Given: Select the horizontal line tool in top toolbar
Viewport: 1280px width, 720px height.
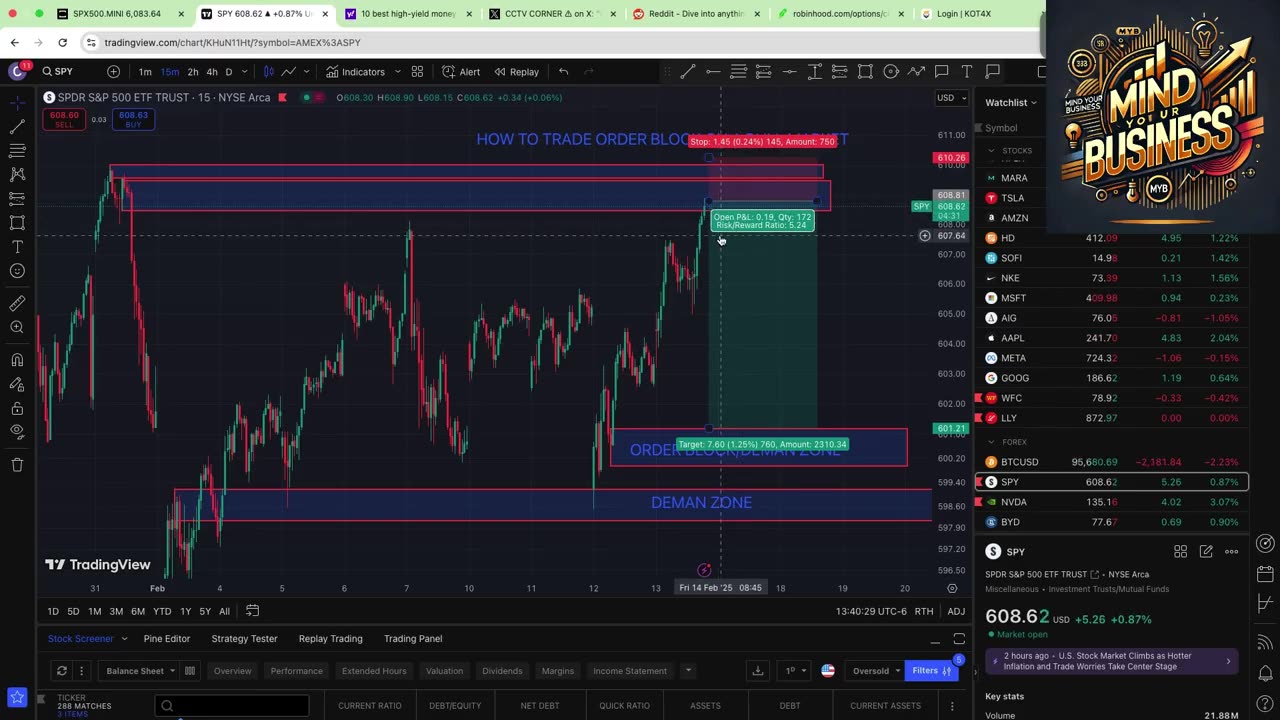Looking at the screenshot, I should pos(713,72).
